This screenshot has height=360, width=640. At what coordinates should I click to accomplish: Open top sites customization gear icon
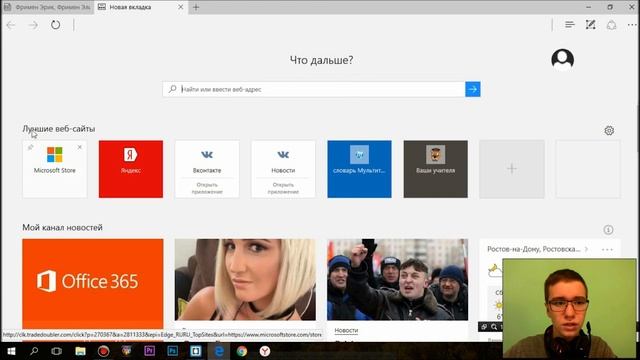[609, 131]
